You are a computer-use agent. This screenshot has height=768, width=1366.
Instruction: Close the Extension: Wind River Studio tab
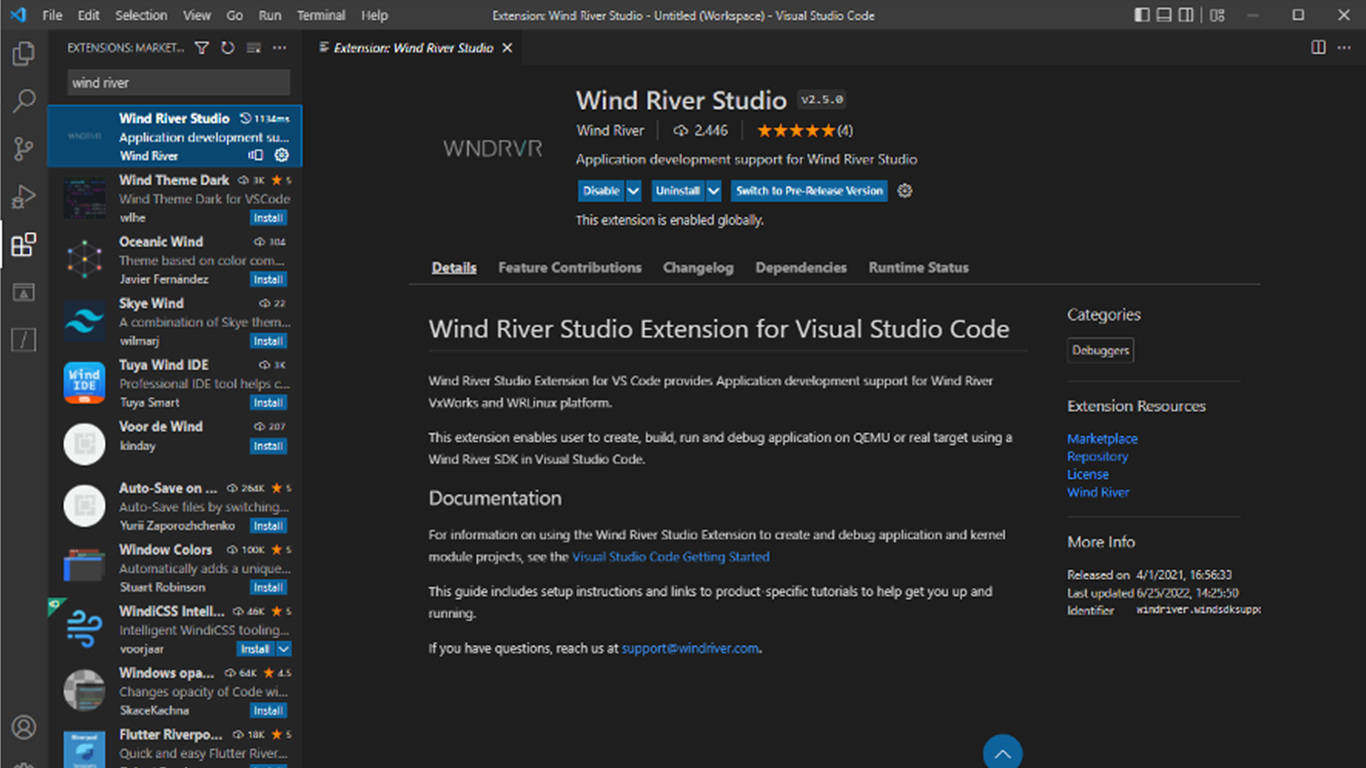pyautogui.click(x=507, y=48)
